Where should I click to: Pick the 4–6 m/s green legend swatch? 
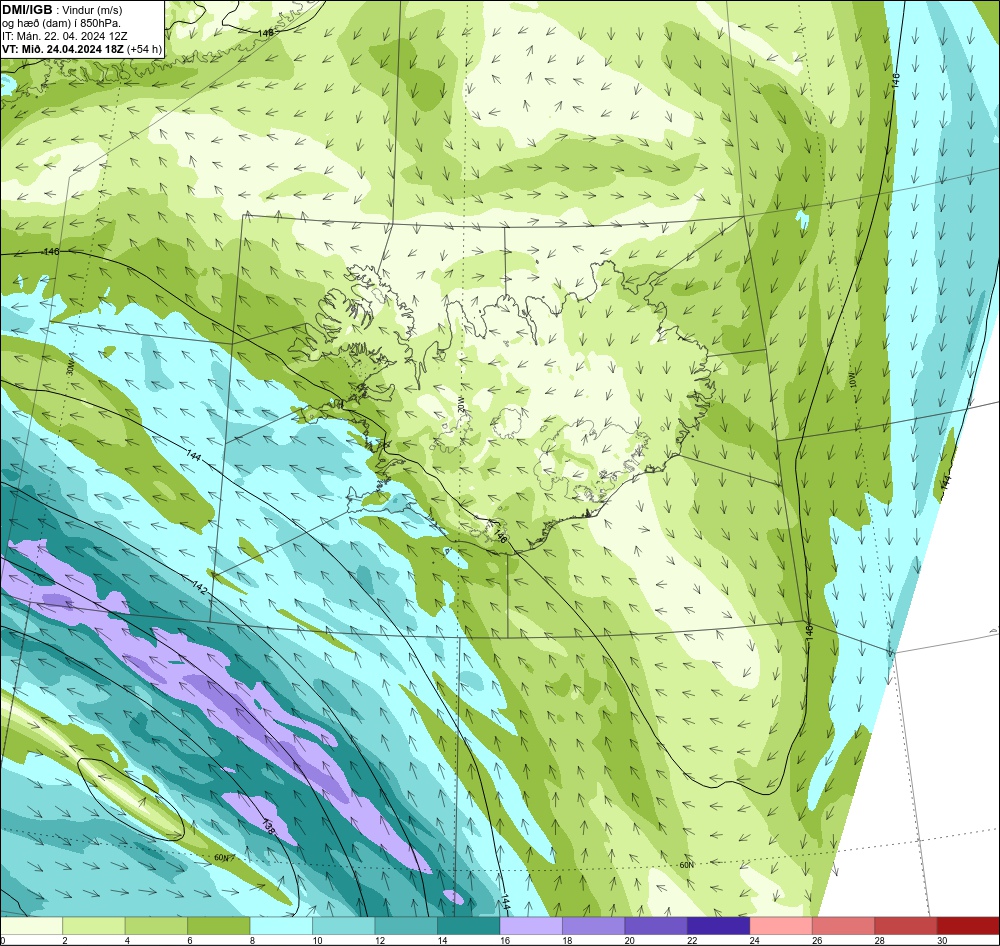click(156, 926)
